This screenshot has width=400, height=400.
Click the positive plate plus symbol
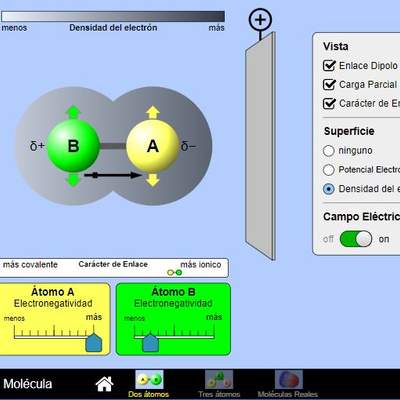click(260, 20)
